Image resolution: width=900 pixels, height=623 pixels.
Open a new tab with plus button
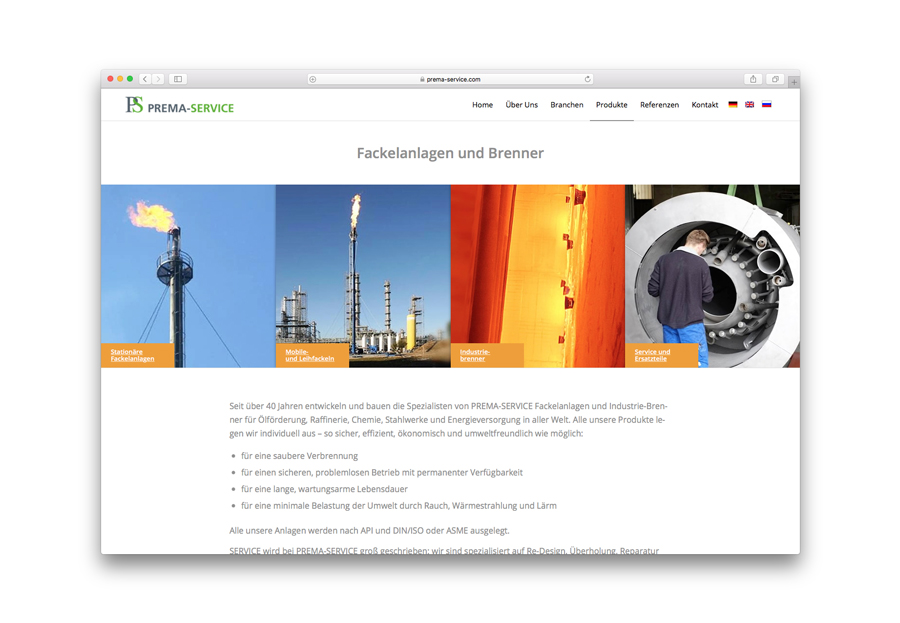coord(794,82)
